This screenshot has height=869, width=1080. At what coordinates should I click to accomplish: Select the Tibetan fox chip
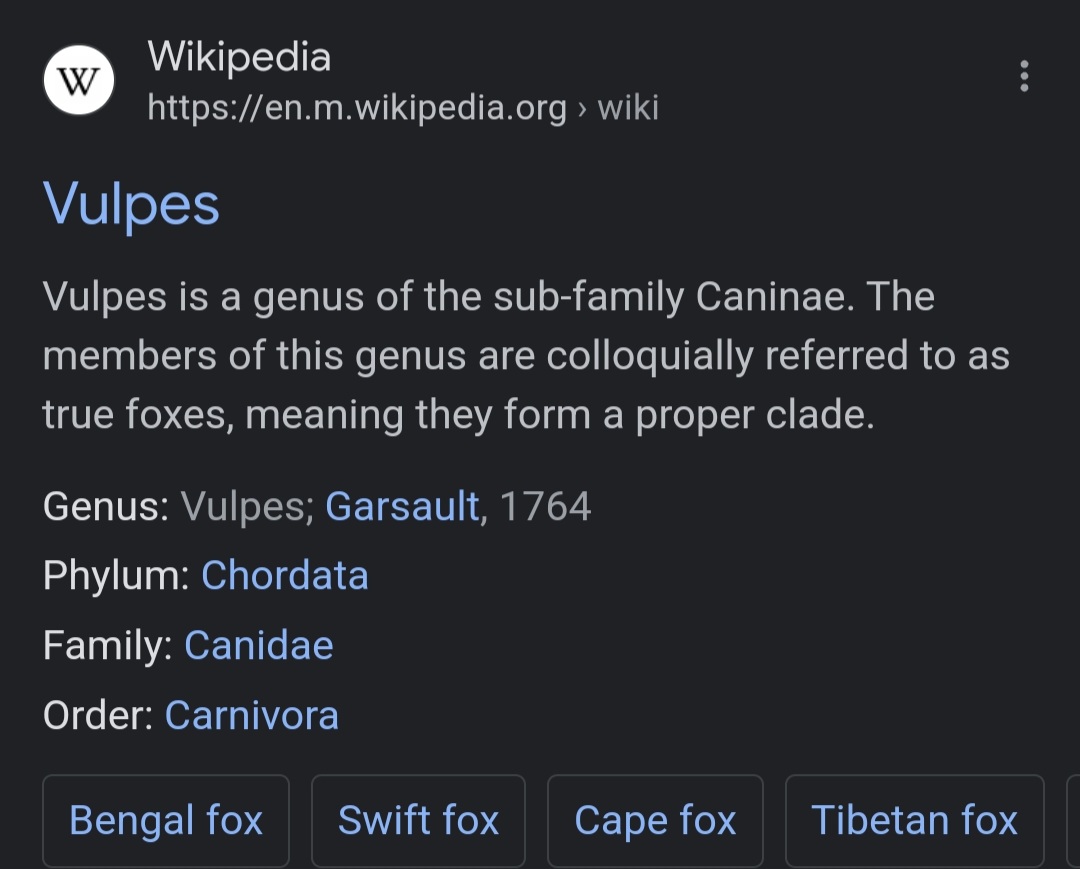tap(915, 821)
